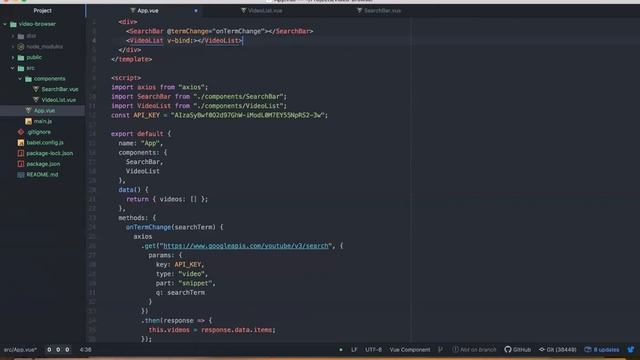This screenshot has height=360, width=640.
Task: Click the 'this.videos = response.data.items' line
Action: coord(212,330)
